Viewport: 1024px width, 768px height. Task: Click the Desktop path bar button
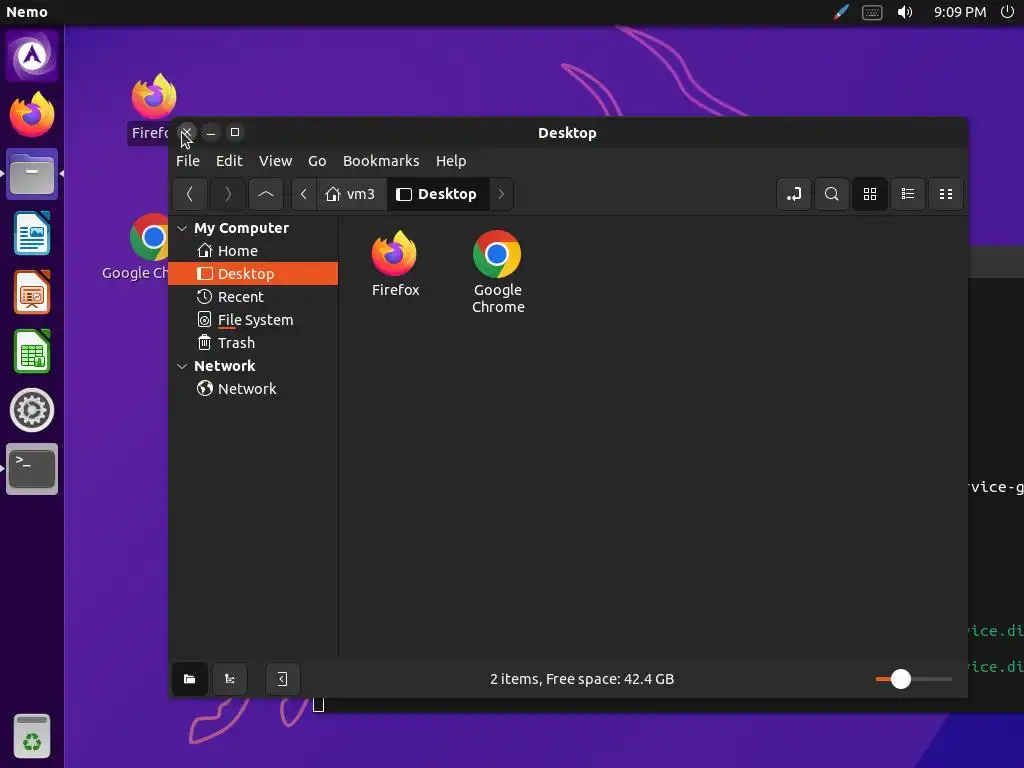tap(438, 194)
